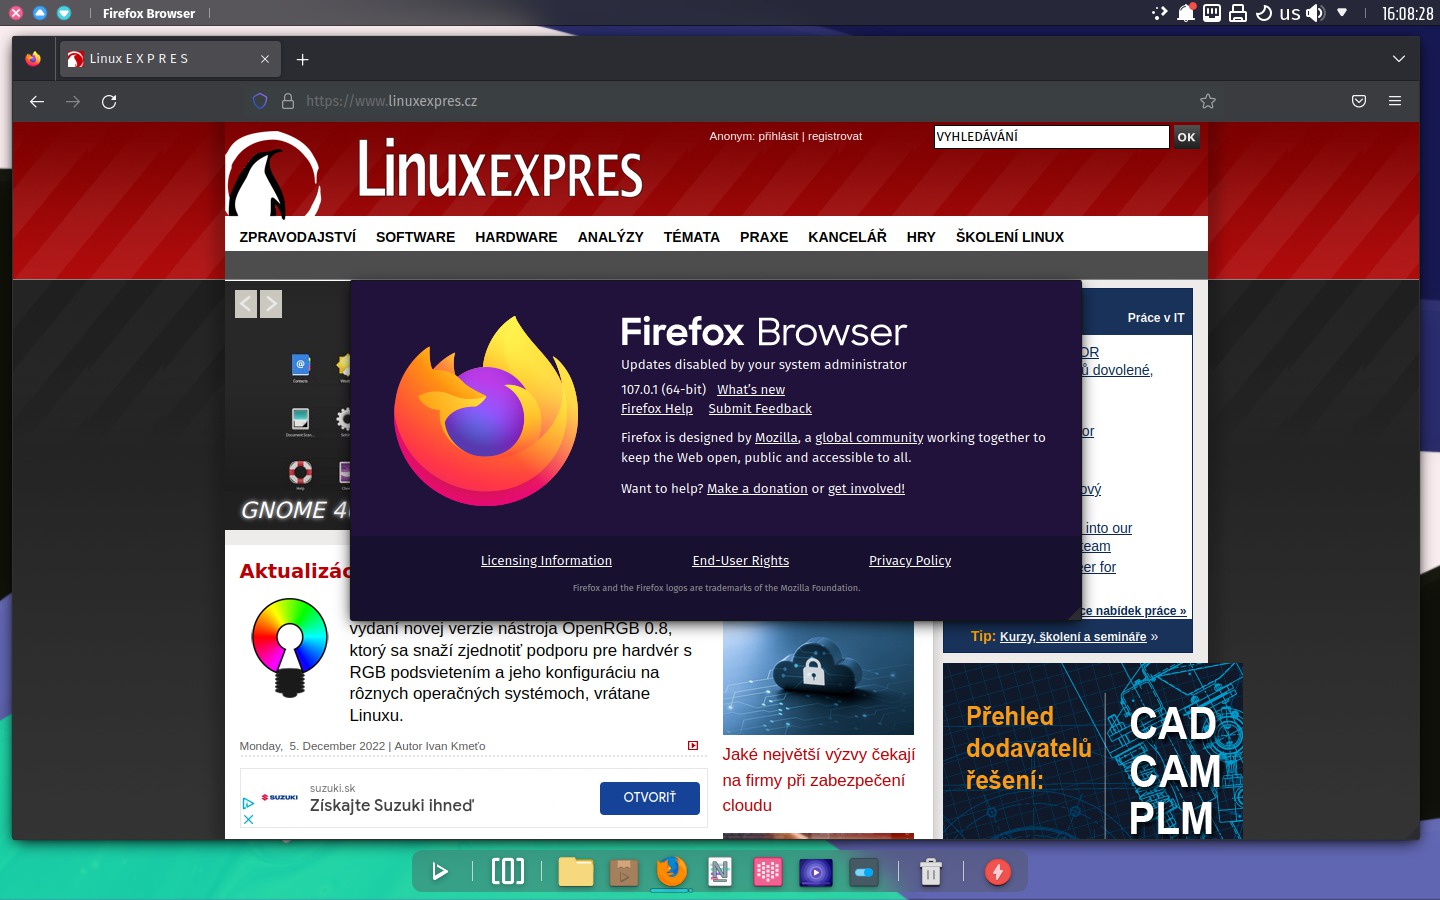Click the přihlásit login link
Image resolution: width=1440 pixels, height=900 pixels.
click(778, 136)
